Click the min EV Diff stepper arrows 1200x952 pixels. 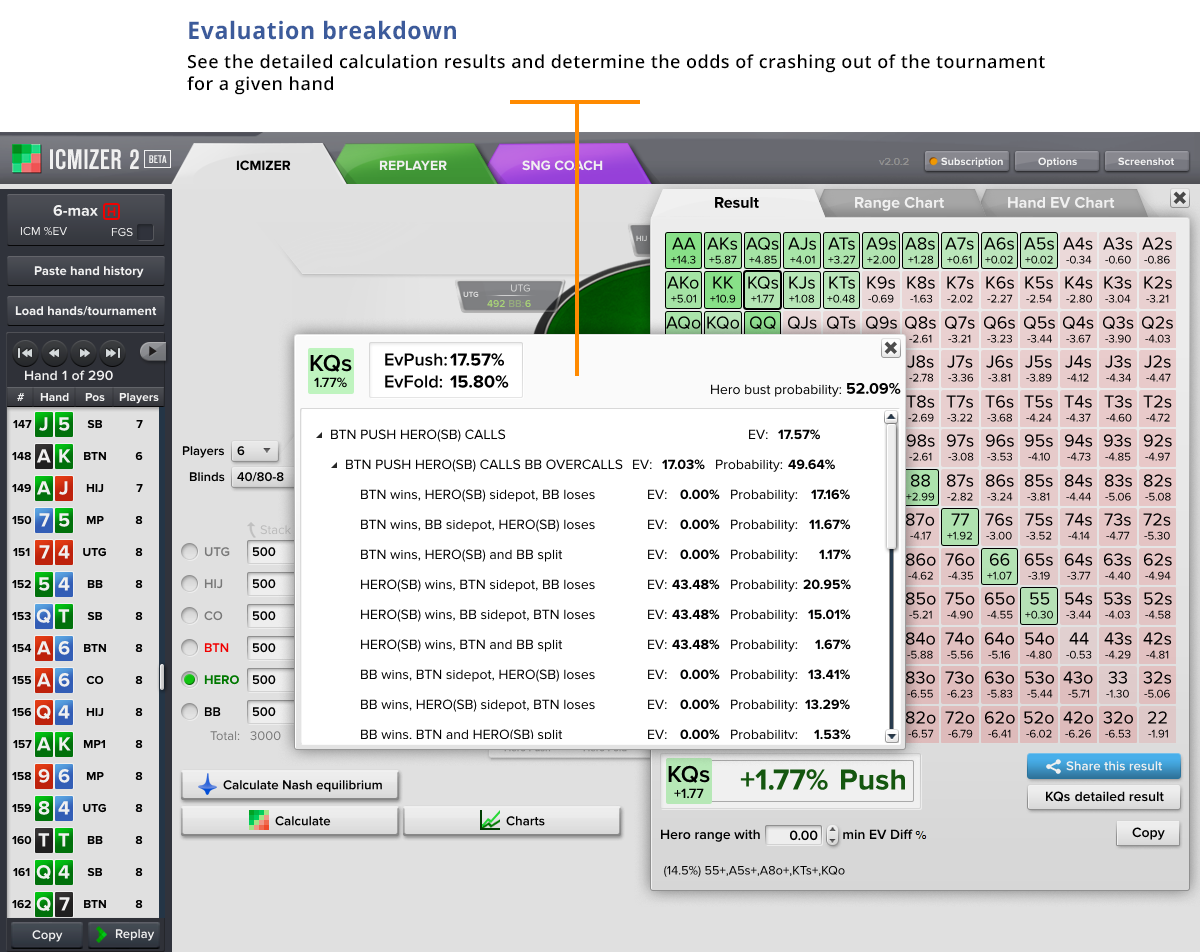tap(831, 835)
